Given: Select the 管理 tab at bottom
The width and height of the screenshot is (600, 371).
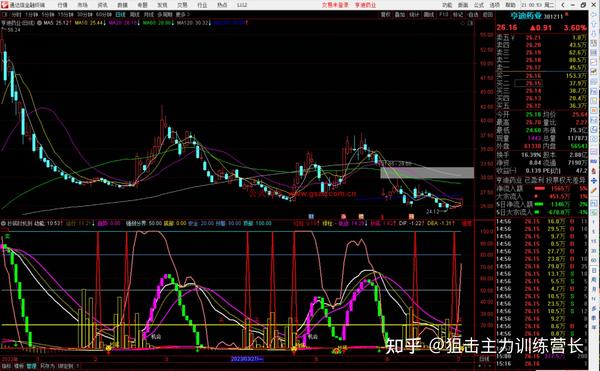Looking at the screenshot, I should tap(31, 366).
